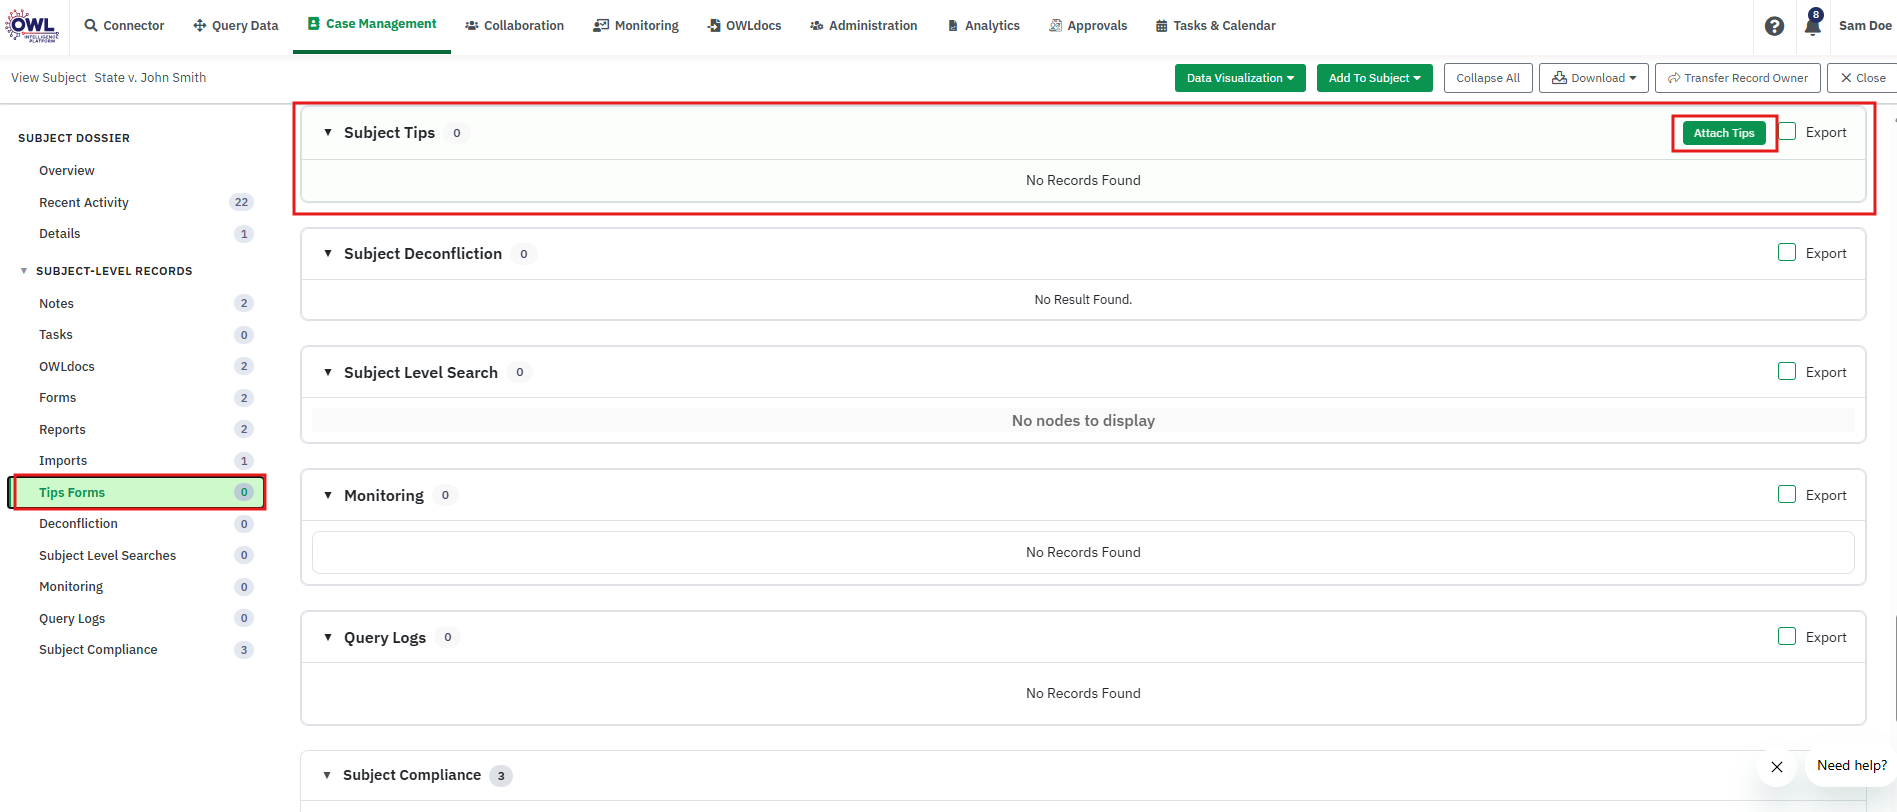Open the Query Data menu
This screenshot has height=812, width=1897.
point(236,26)
